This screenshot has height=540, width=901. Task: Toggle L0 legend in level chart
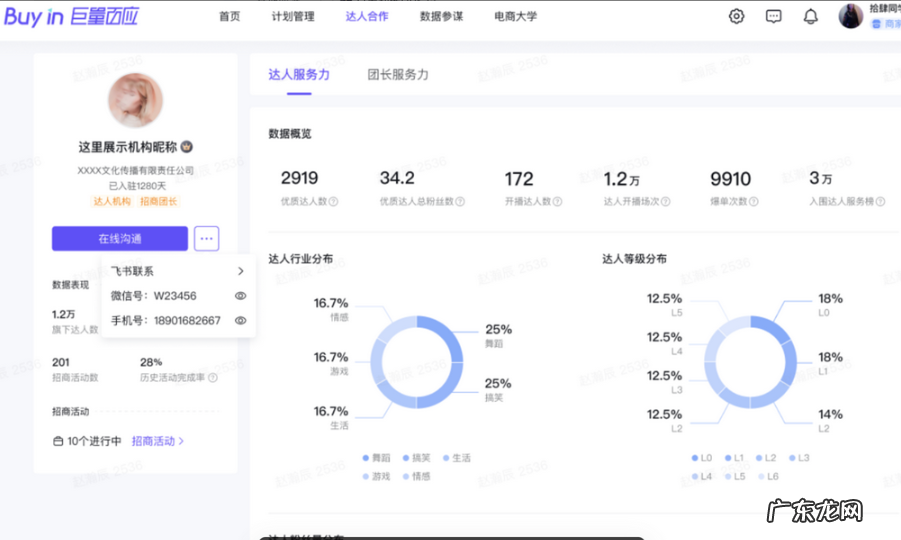pyautogui.click(x=702, y=458)
